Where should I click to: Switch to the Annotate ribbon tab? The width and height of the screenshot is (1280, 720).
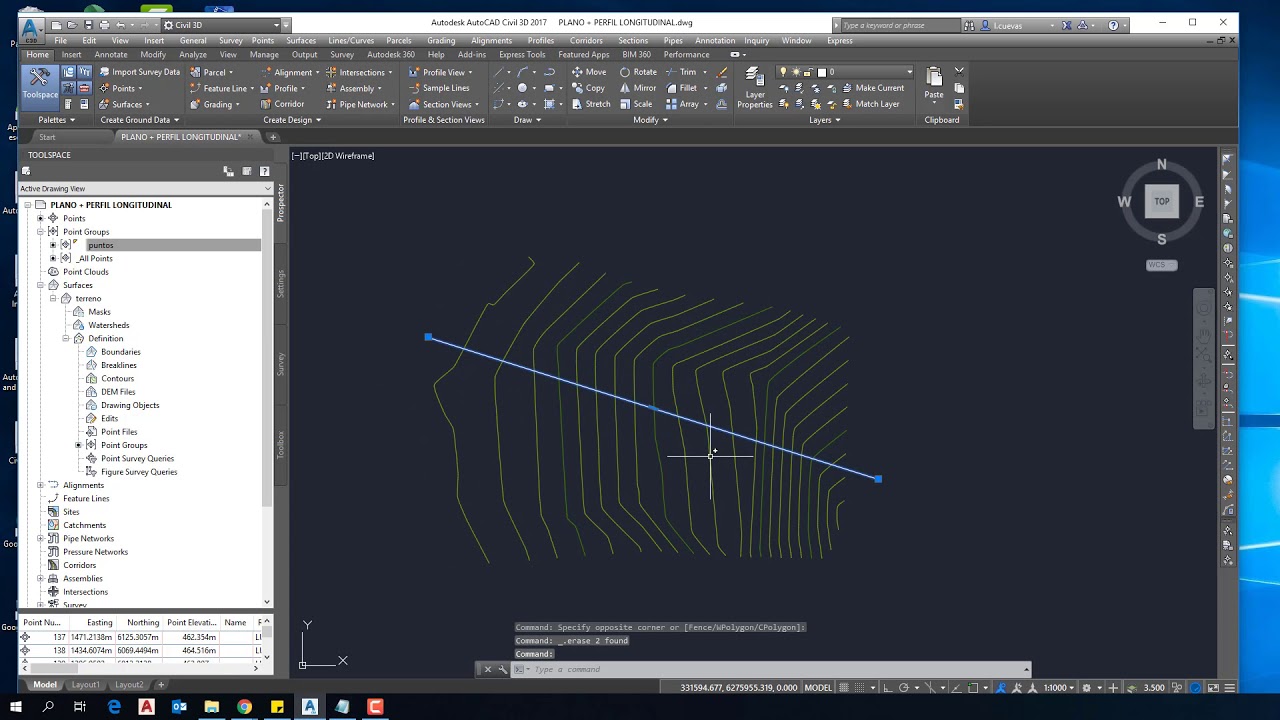[x=110, y=54]
